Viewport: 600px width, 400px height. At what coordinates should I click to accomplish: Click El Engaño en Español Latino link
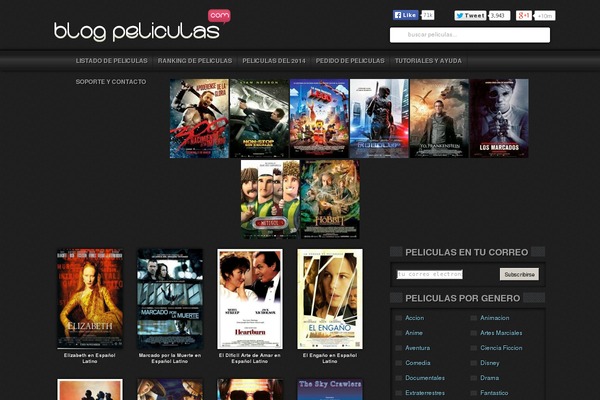coord(330,358)
